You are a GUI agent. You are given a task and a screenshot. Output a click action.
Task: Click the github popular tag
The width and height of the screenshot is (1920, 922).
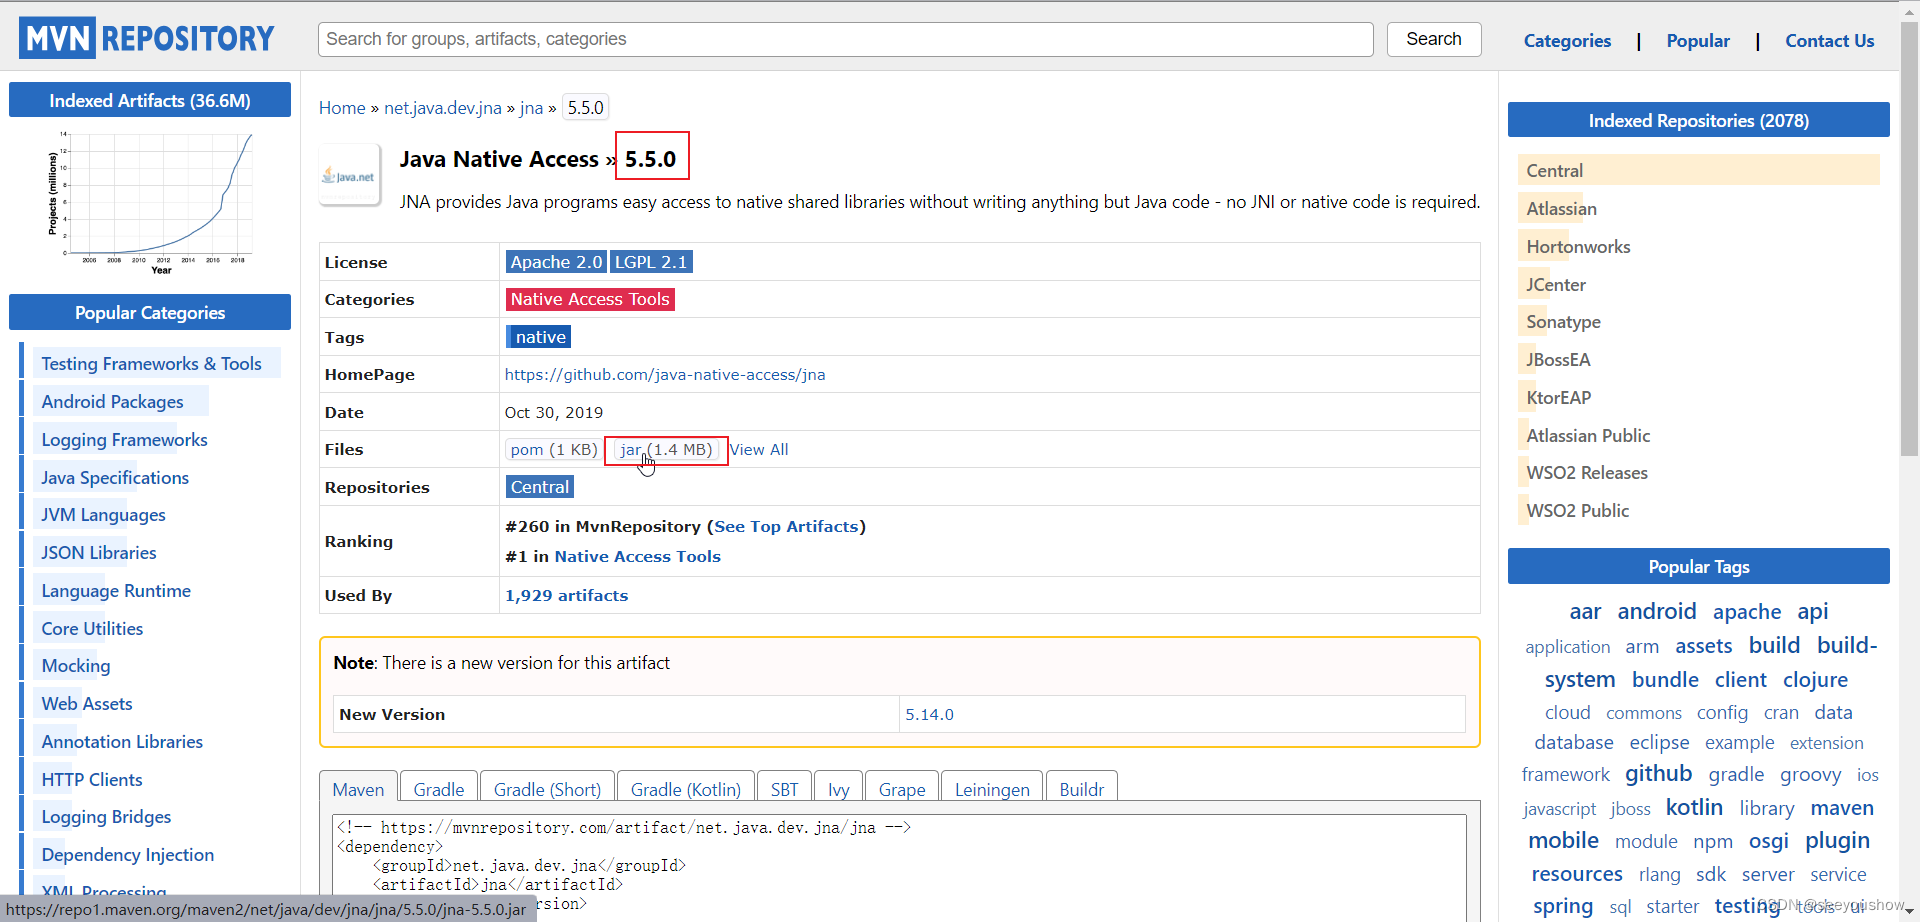1658,774
